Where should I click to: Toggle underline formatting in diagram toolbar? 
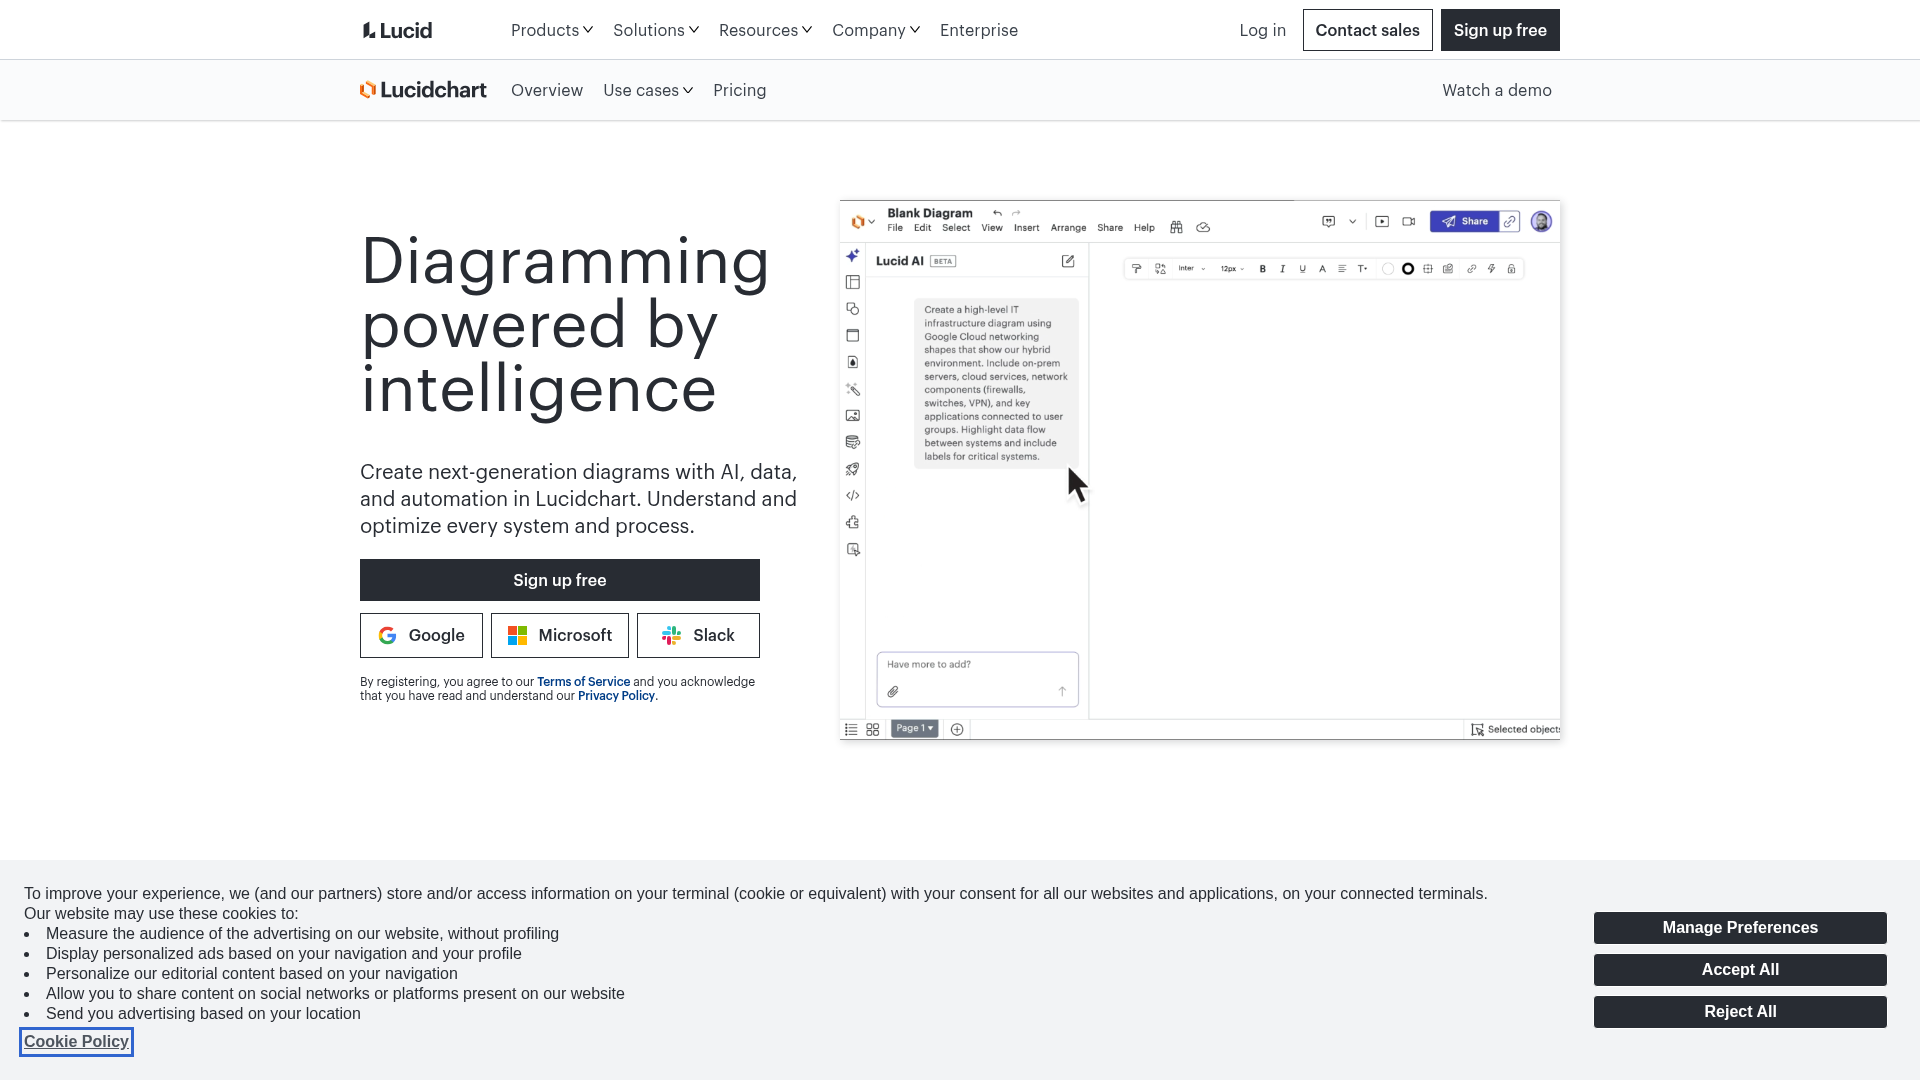1302,269
